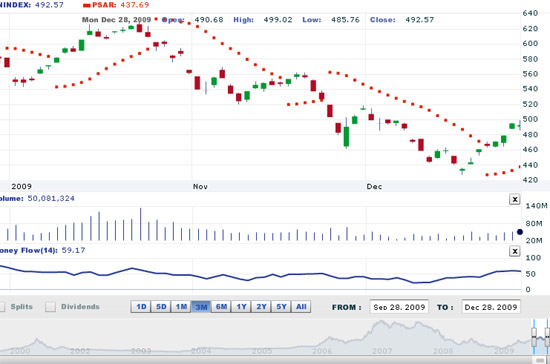The height and width of the screenshot is (364, 550).
Task: Select the 5Y time range
Action: [281, 307]
